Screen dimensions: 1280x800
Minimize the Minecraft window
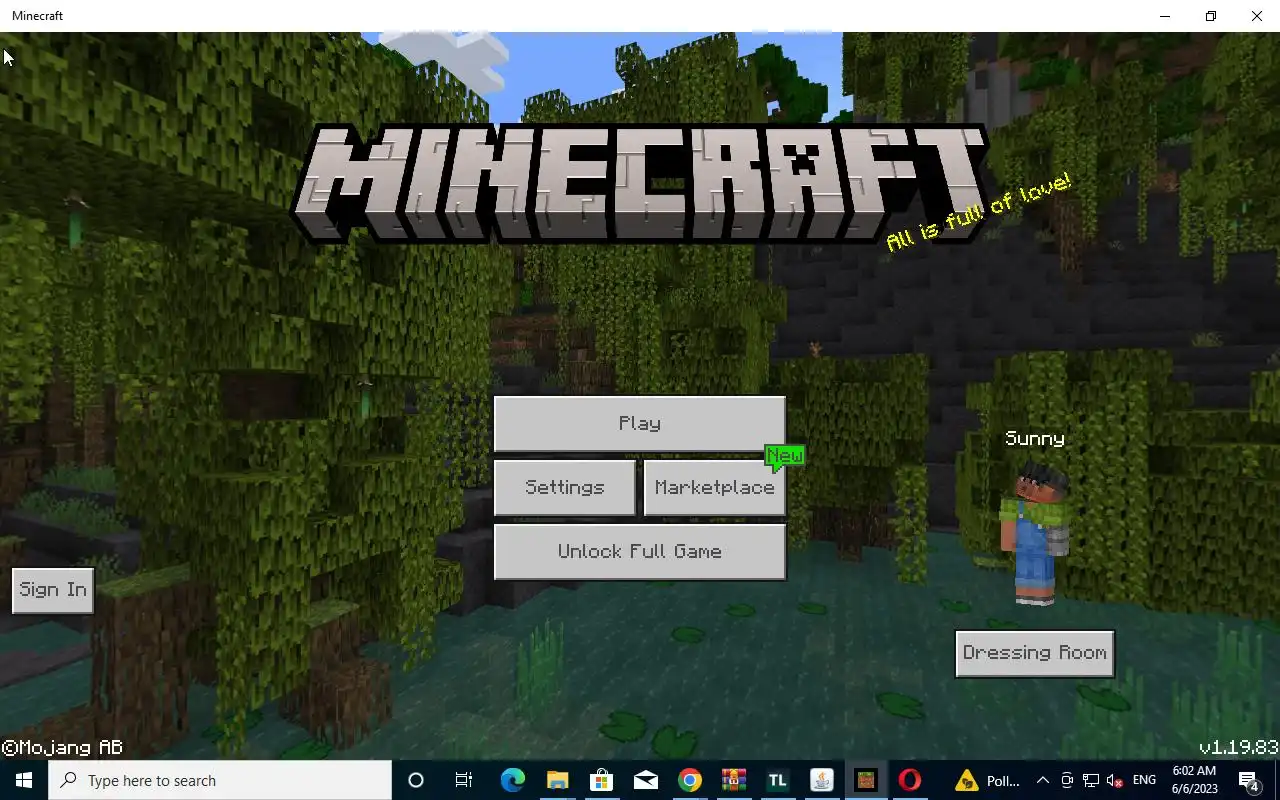[1165, 16]
